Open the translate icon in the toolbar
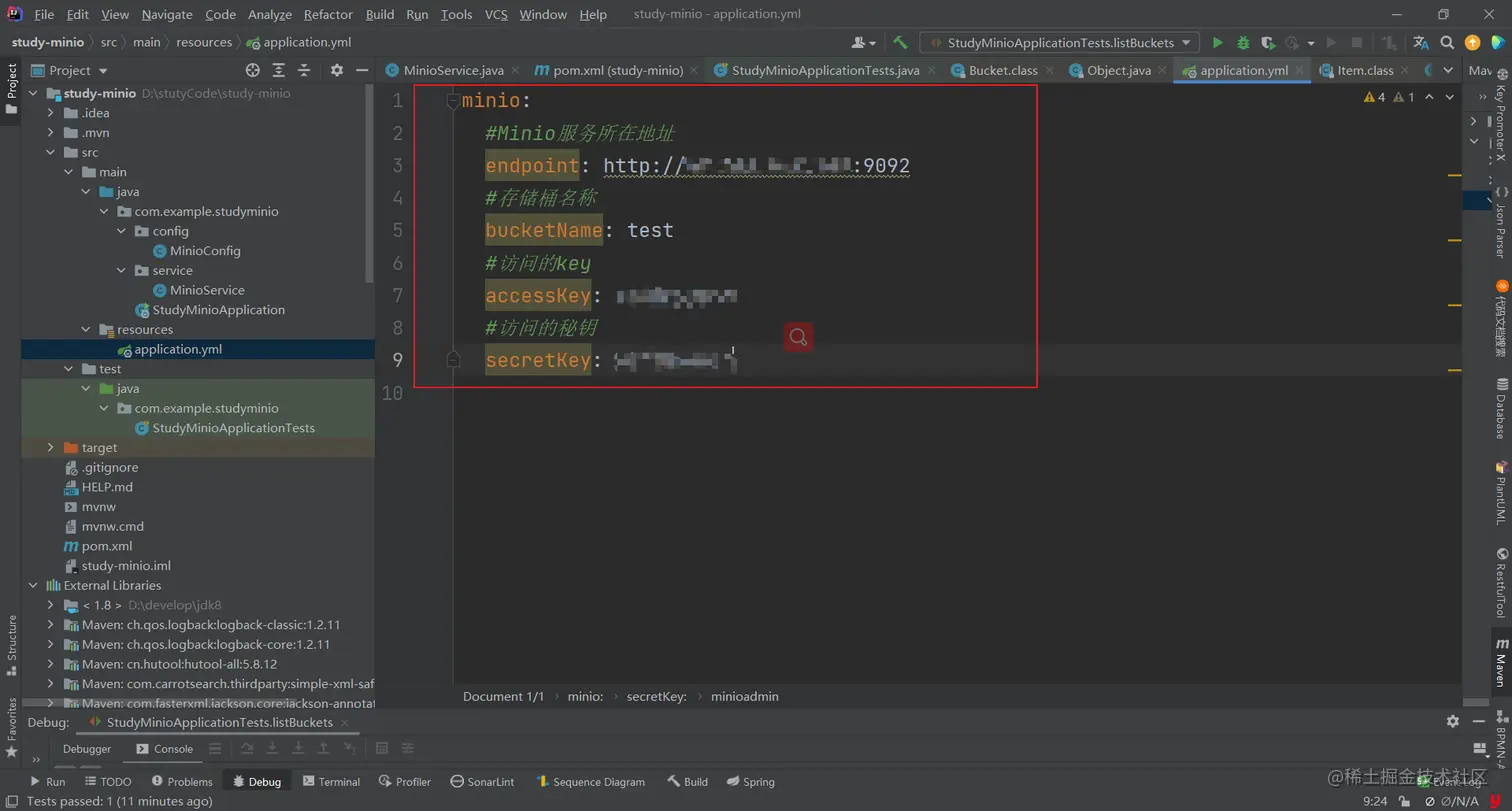This screenshot has width=1512, height=811. click(1421, 43)
